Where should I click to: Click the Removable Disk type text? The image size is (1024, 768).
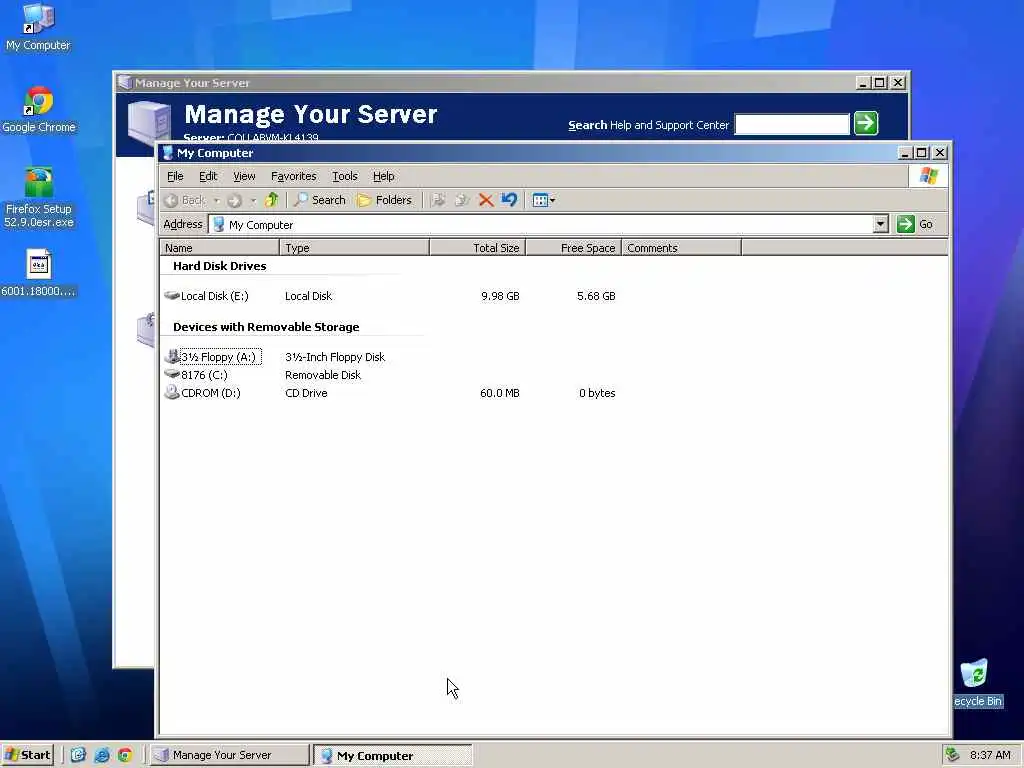pyautogui.click(x=323, y=375)
